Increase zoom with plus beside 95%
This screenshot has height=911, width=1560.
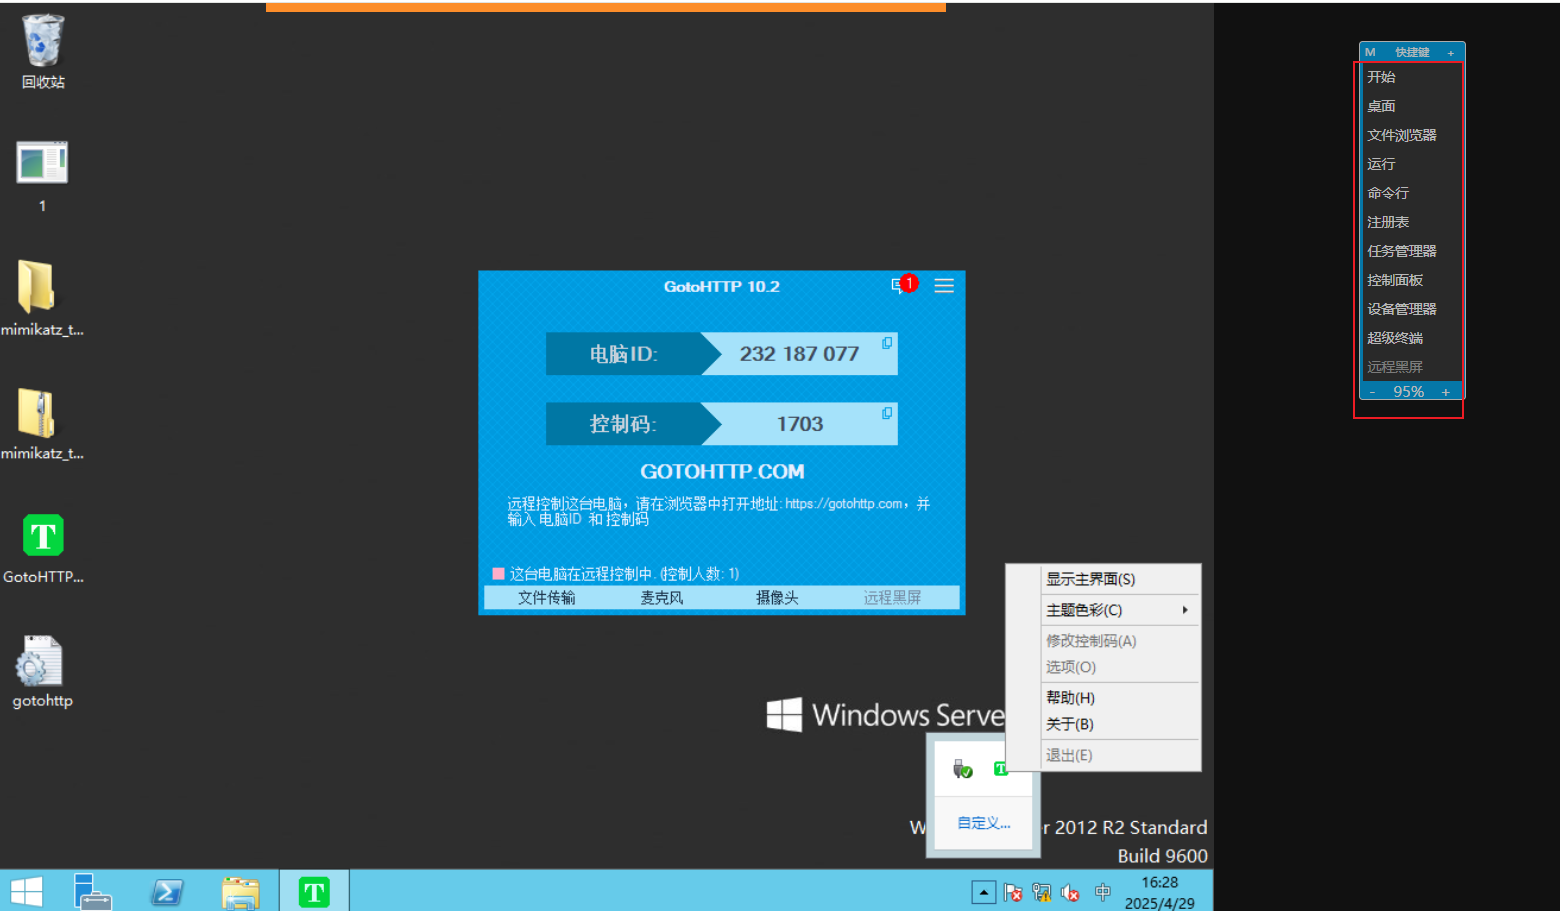click(x=1445, y=392)
